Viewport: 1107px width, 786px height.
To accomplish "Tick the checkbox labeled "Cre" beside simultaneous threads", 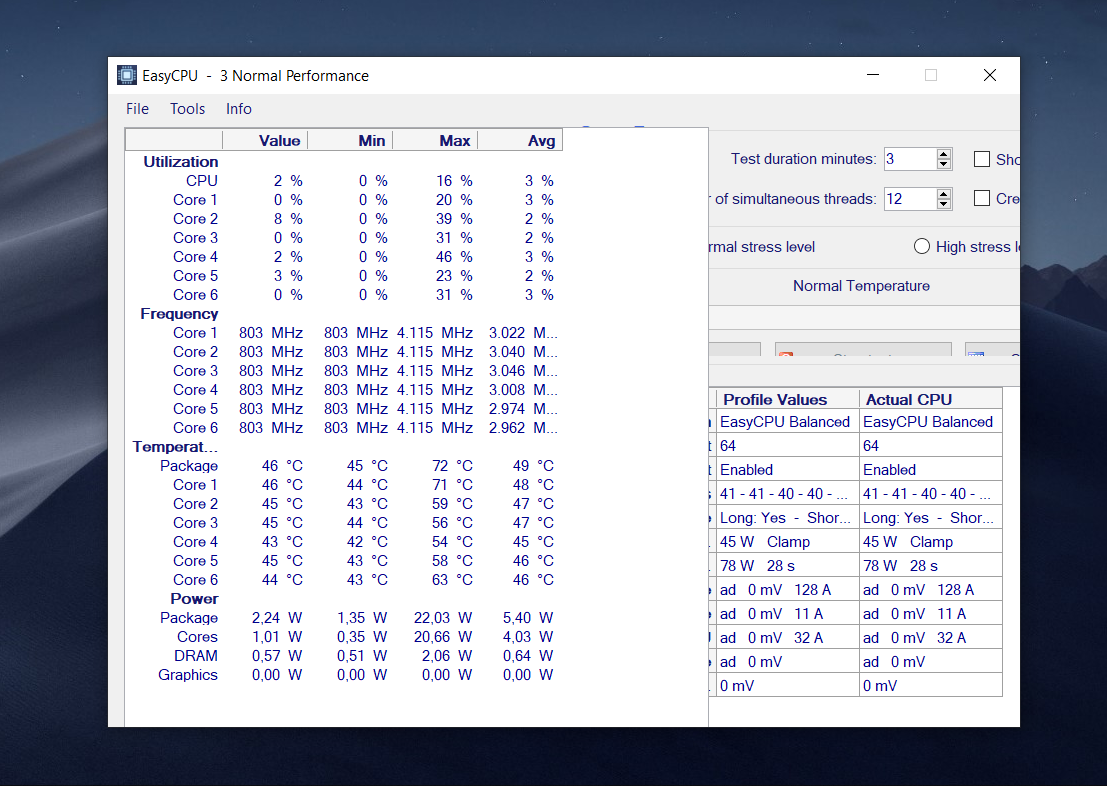I will click(981, 198).
